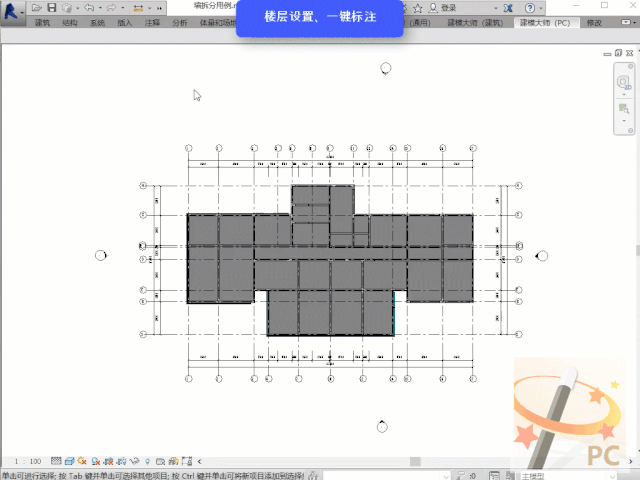Expand the zoom tool dropdown arrow
The height and width of the screenshot is (480, 640).
[x=624, y=121]
